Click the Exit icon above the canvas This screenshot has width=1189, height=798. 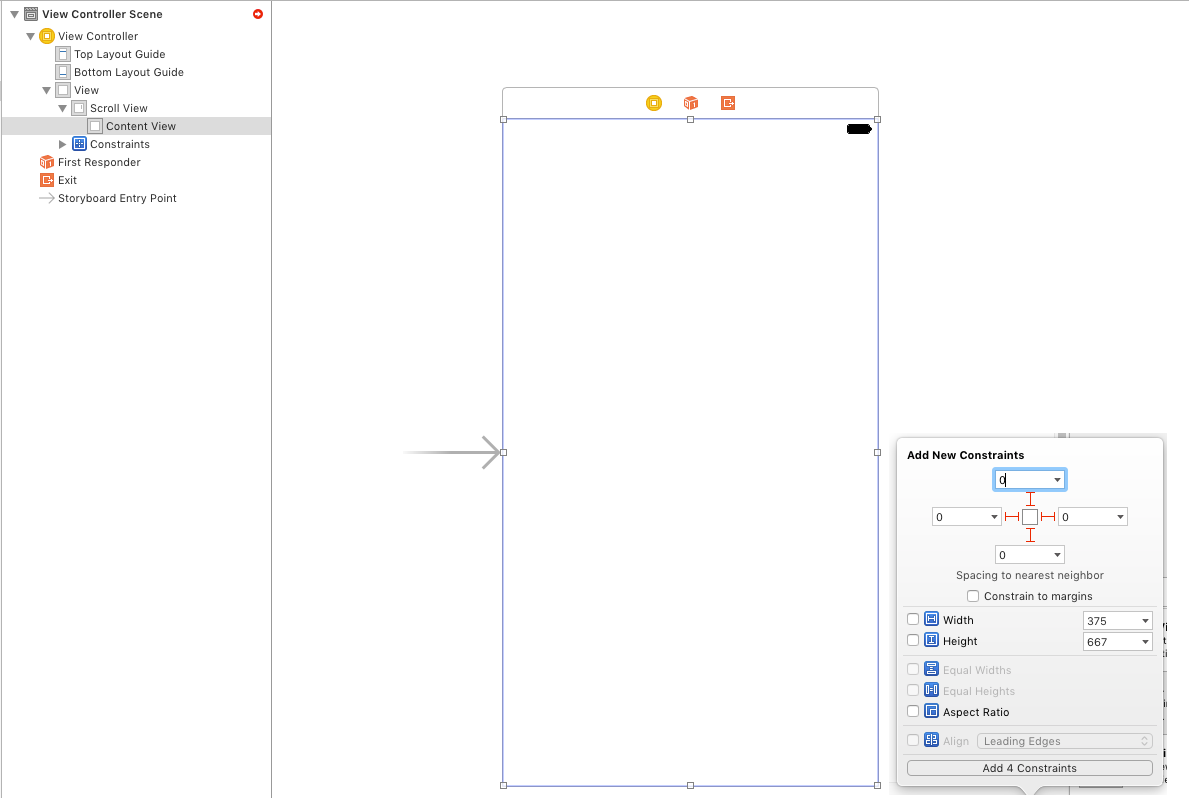(x=727, y=103)
